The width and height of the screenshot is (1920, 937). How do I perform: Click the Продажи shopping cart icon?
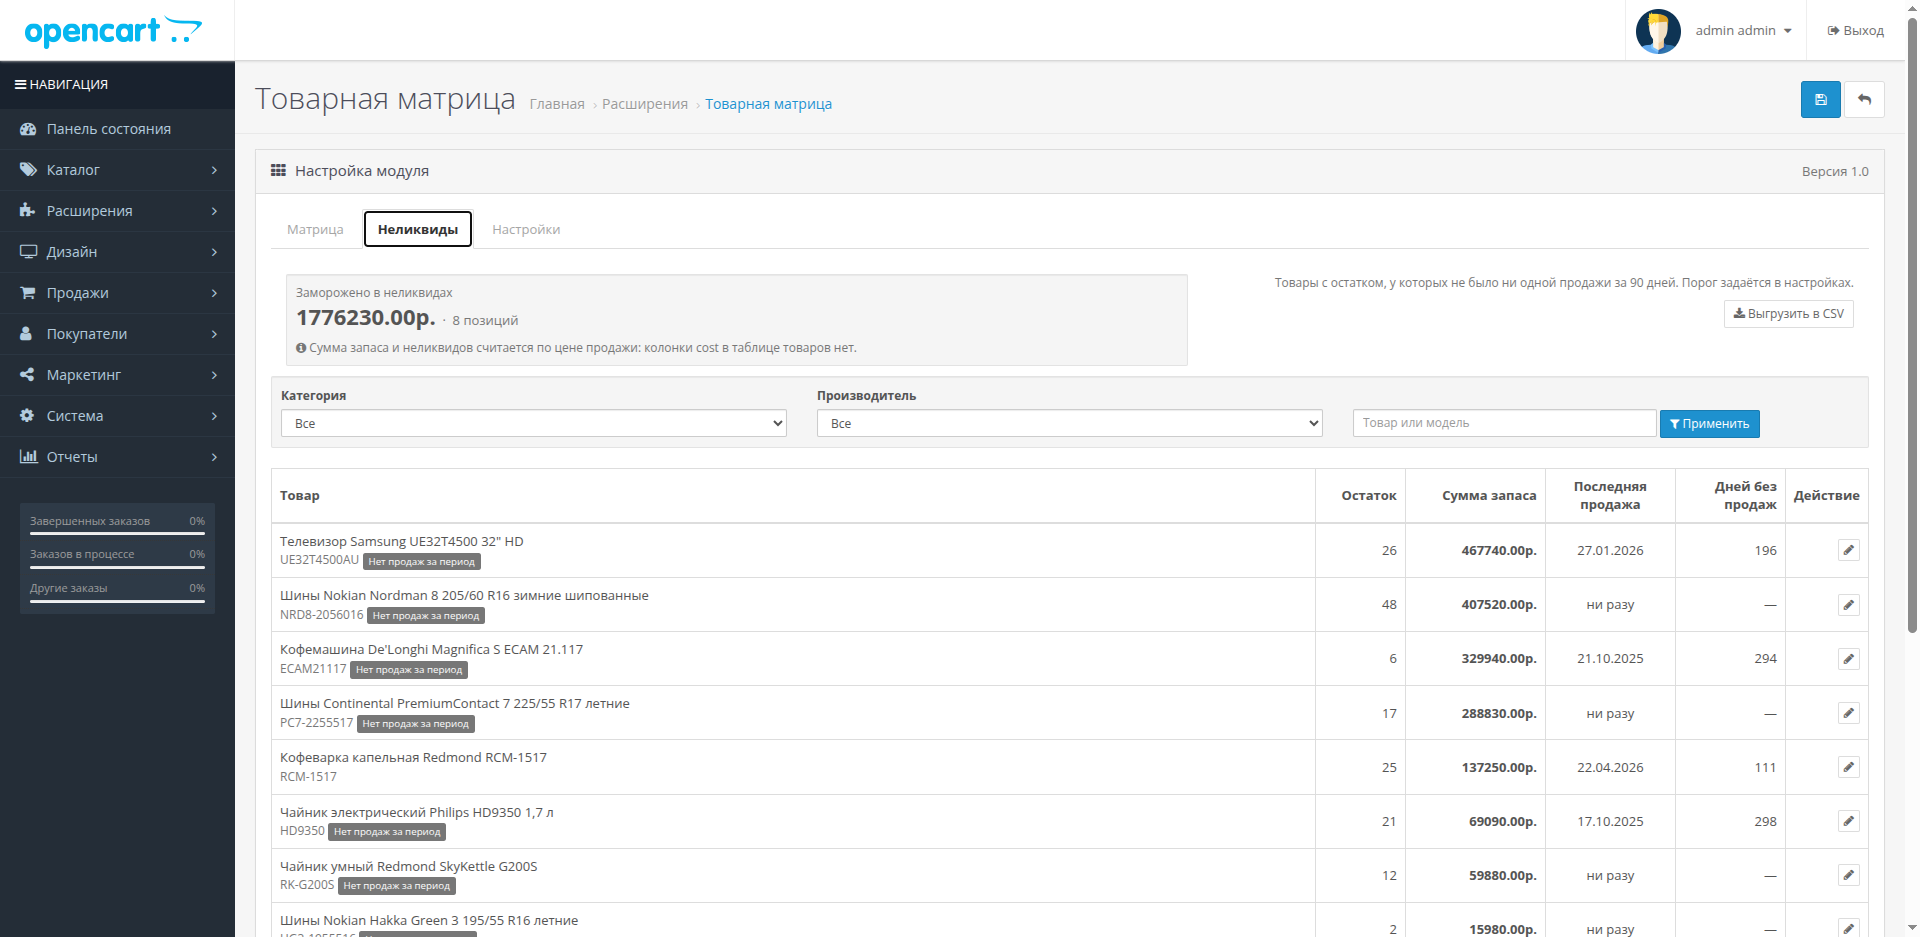point(28,293)
